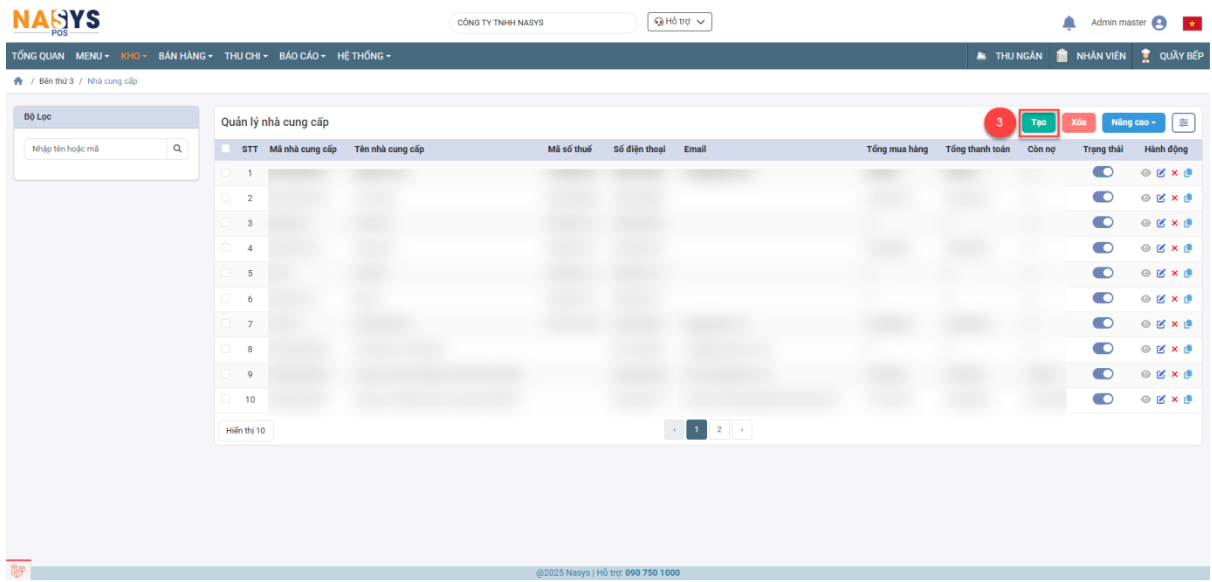The width and height of the screenshot is (1212, 582).
Task: Click the green Tạo button
Action: point(1039,122)
